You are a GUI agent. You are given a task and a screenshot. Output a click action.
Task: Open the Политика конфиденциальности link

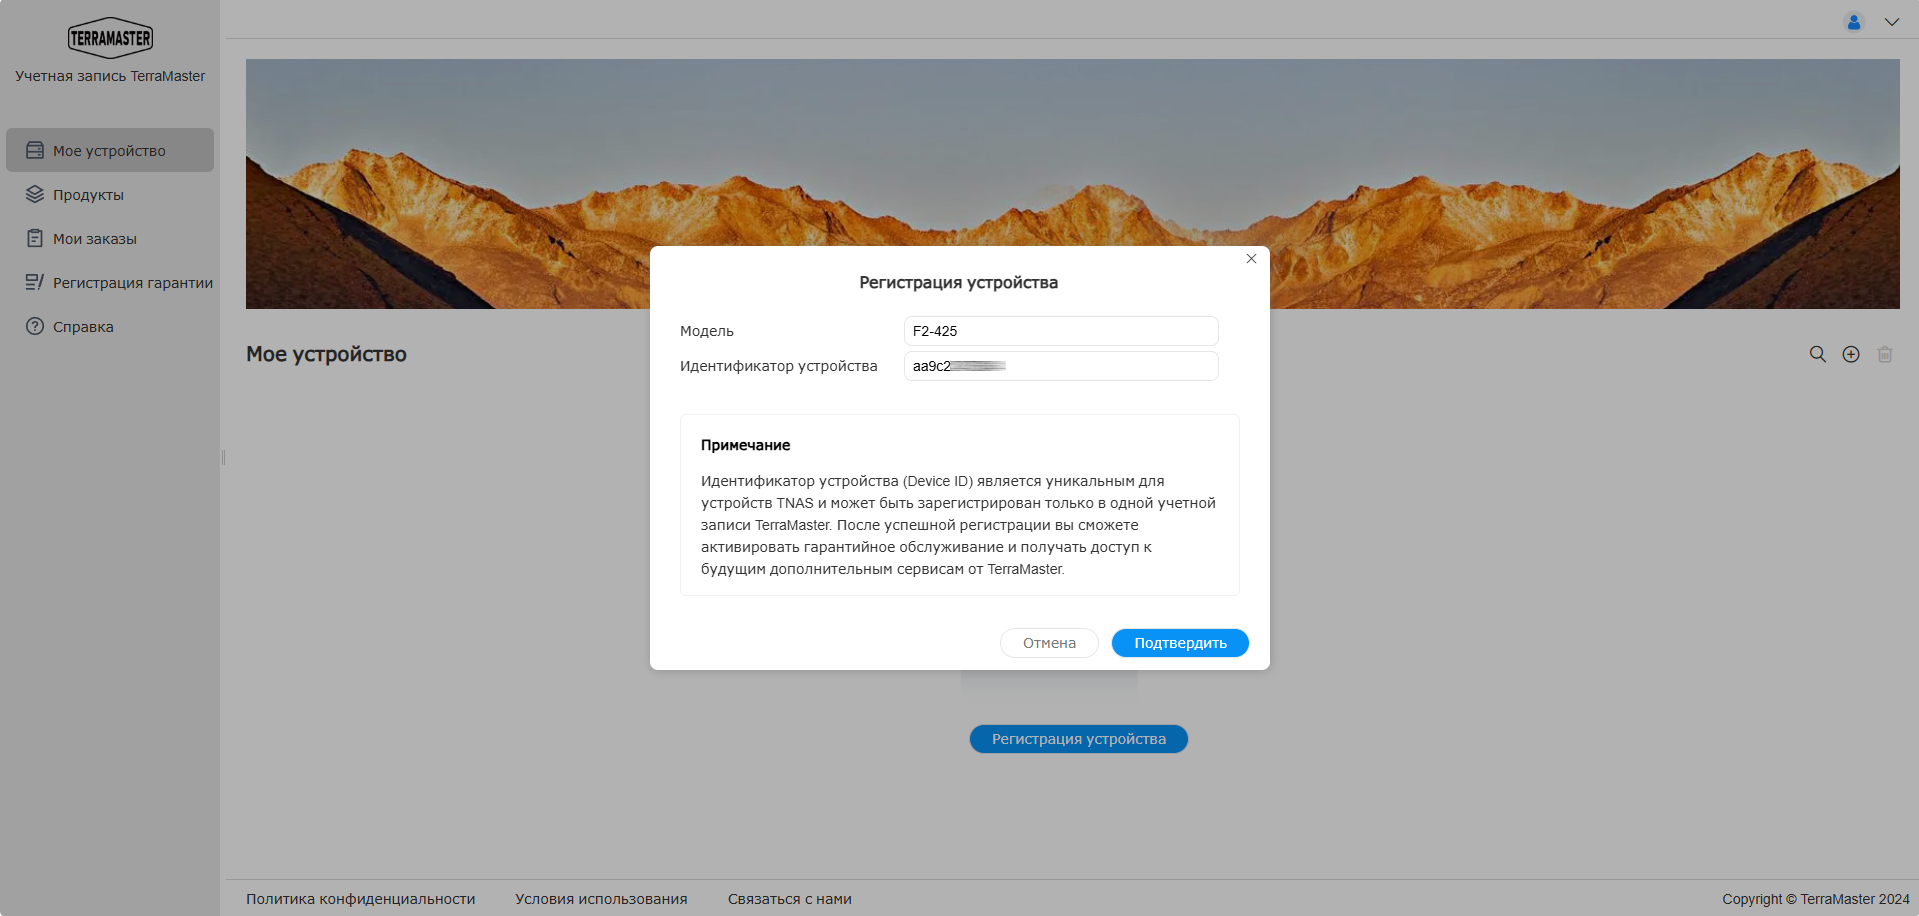[x=361, y=899]
